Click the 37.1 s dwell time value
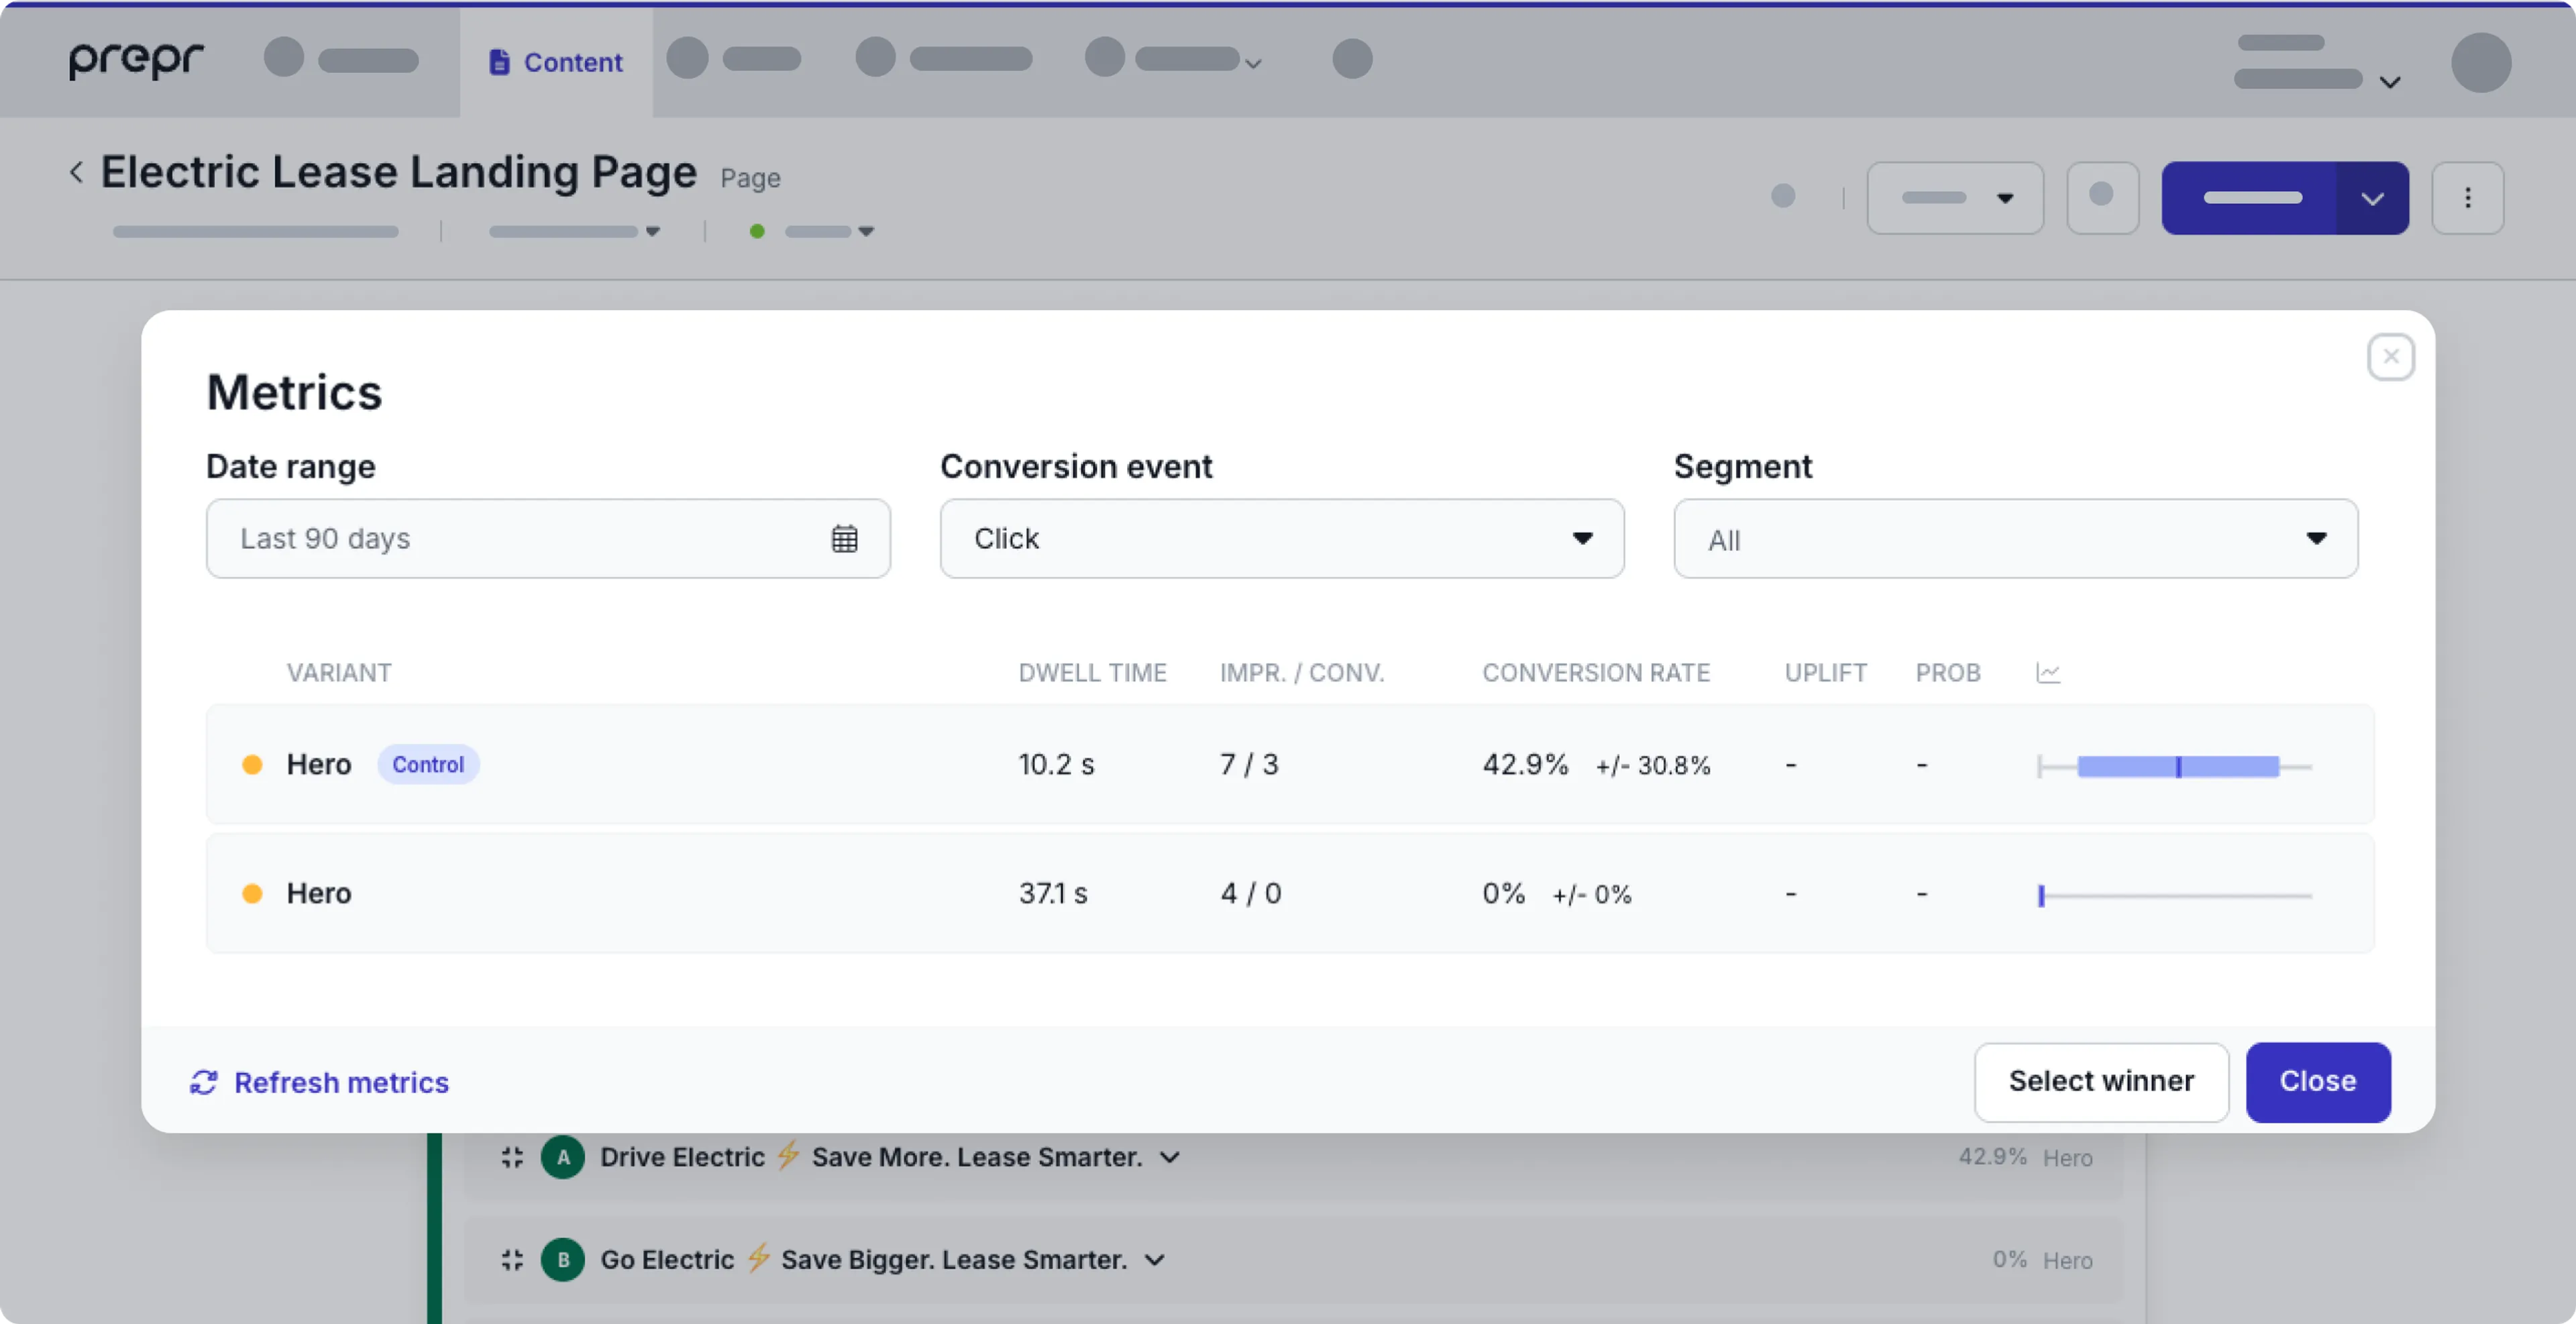Image resolution: width=2576 pixels, height=1324 pixels. click(1053, 894)
